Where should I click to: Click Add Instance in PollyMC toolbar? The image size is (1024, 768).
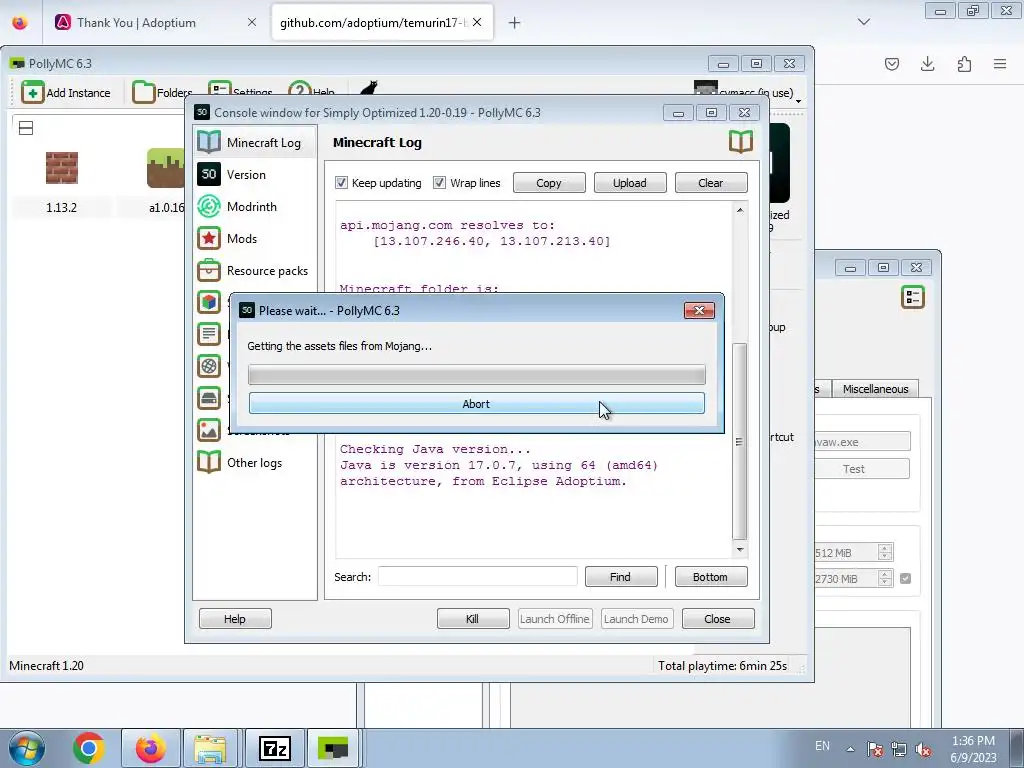[x=66, y=93]
